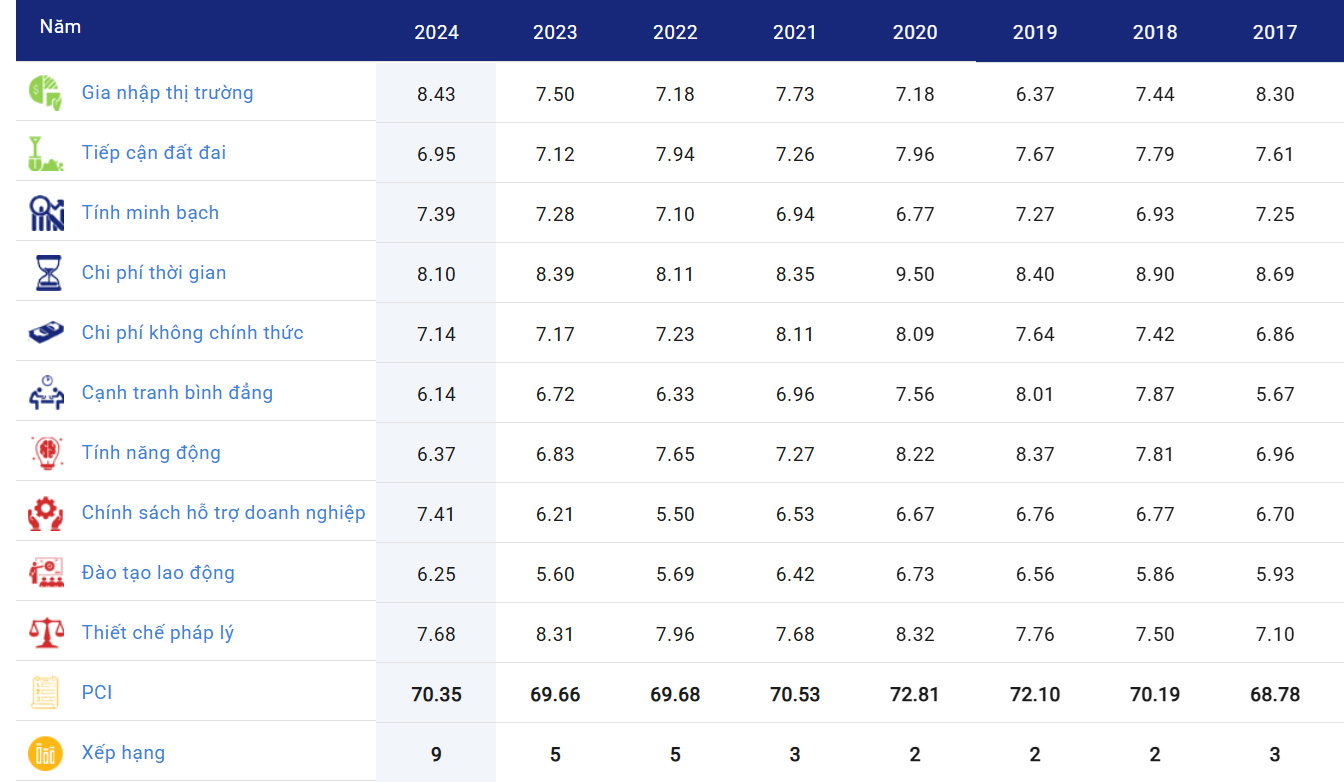Click the Năm header cell
The width and height of the screenshot is (1344, 782).
click(x=60, y=27)
